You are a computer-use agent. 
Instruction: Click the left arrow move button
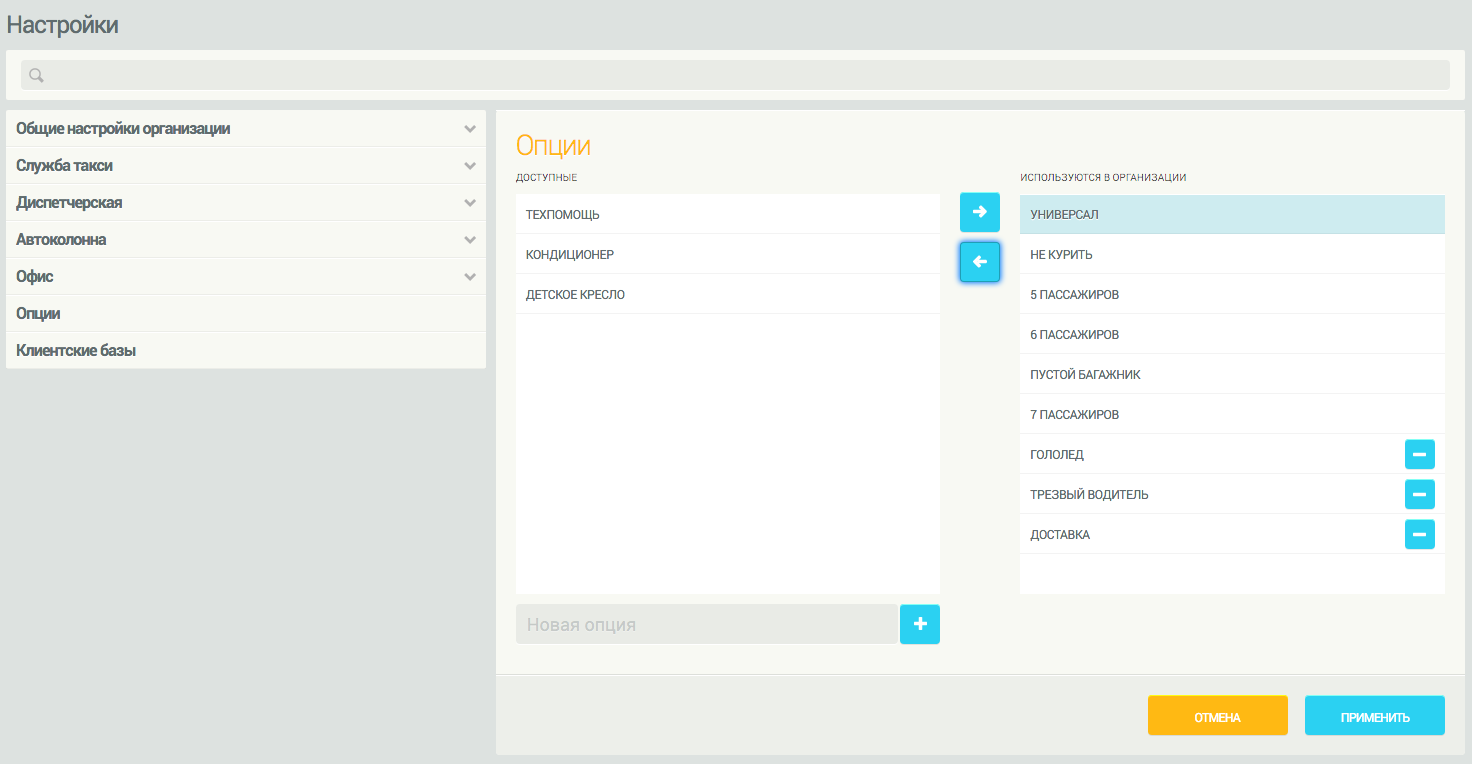pyautogui.click(x=979, y=262)
